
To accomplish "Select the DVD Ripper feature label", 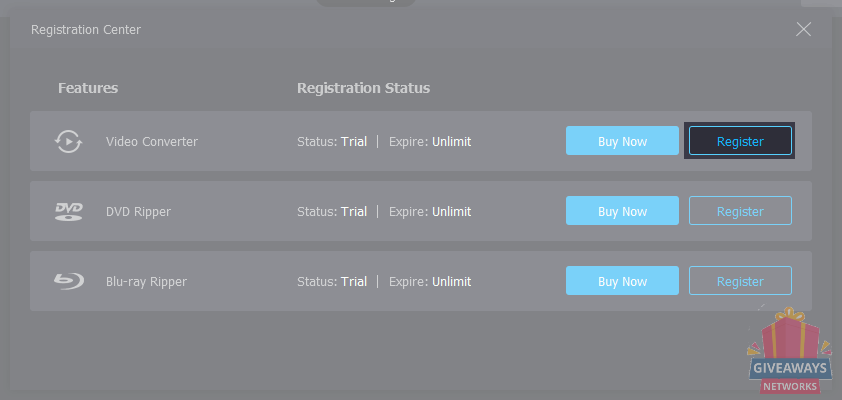I will pyautogui.click(x=138, y=212).
